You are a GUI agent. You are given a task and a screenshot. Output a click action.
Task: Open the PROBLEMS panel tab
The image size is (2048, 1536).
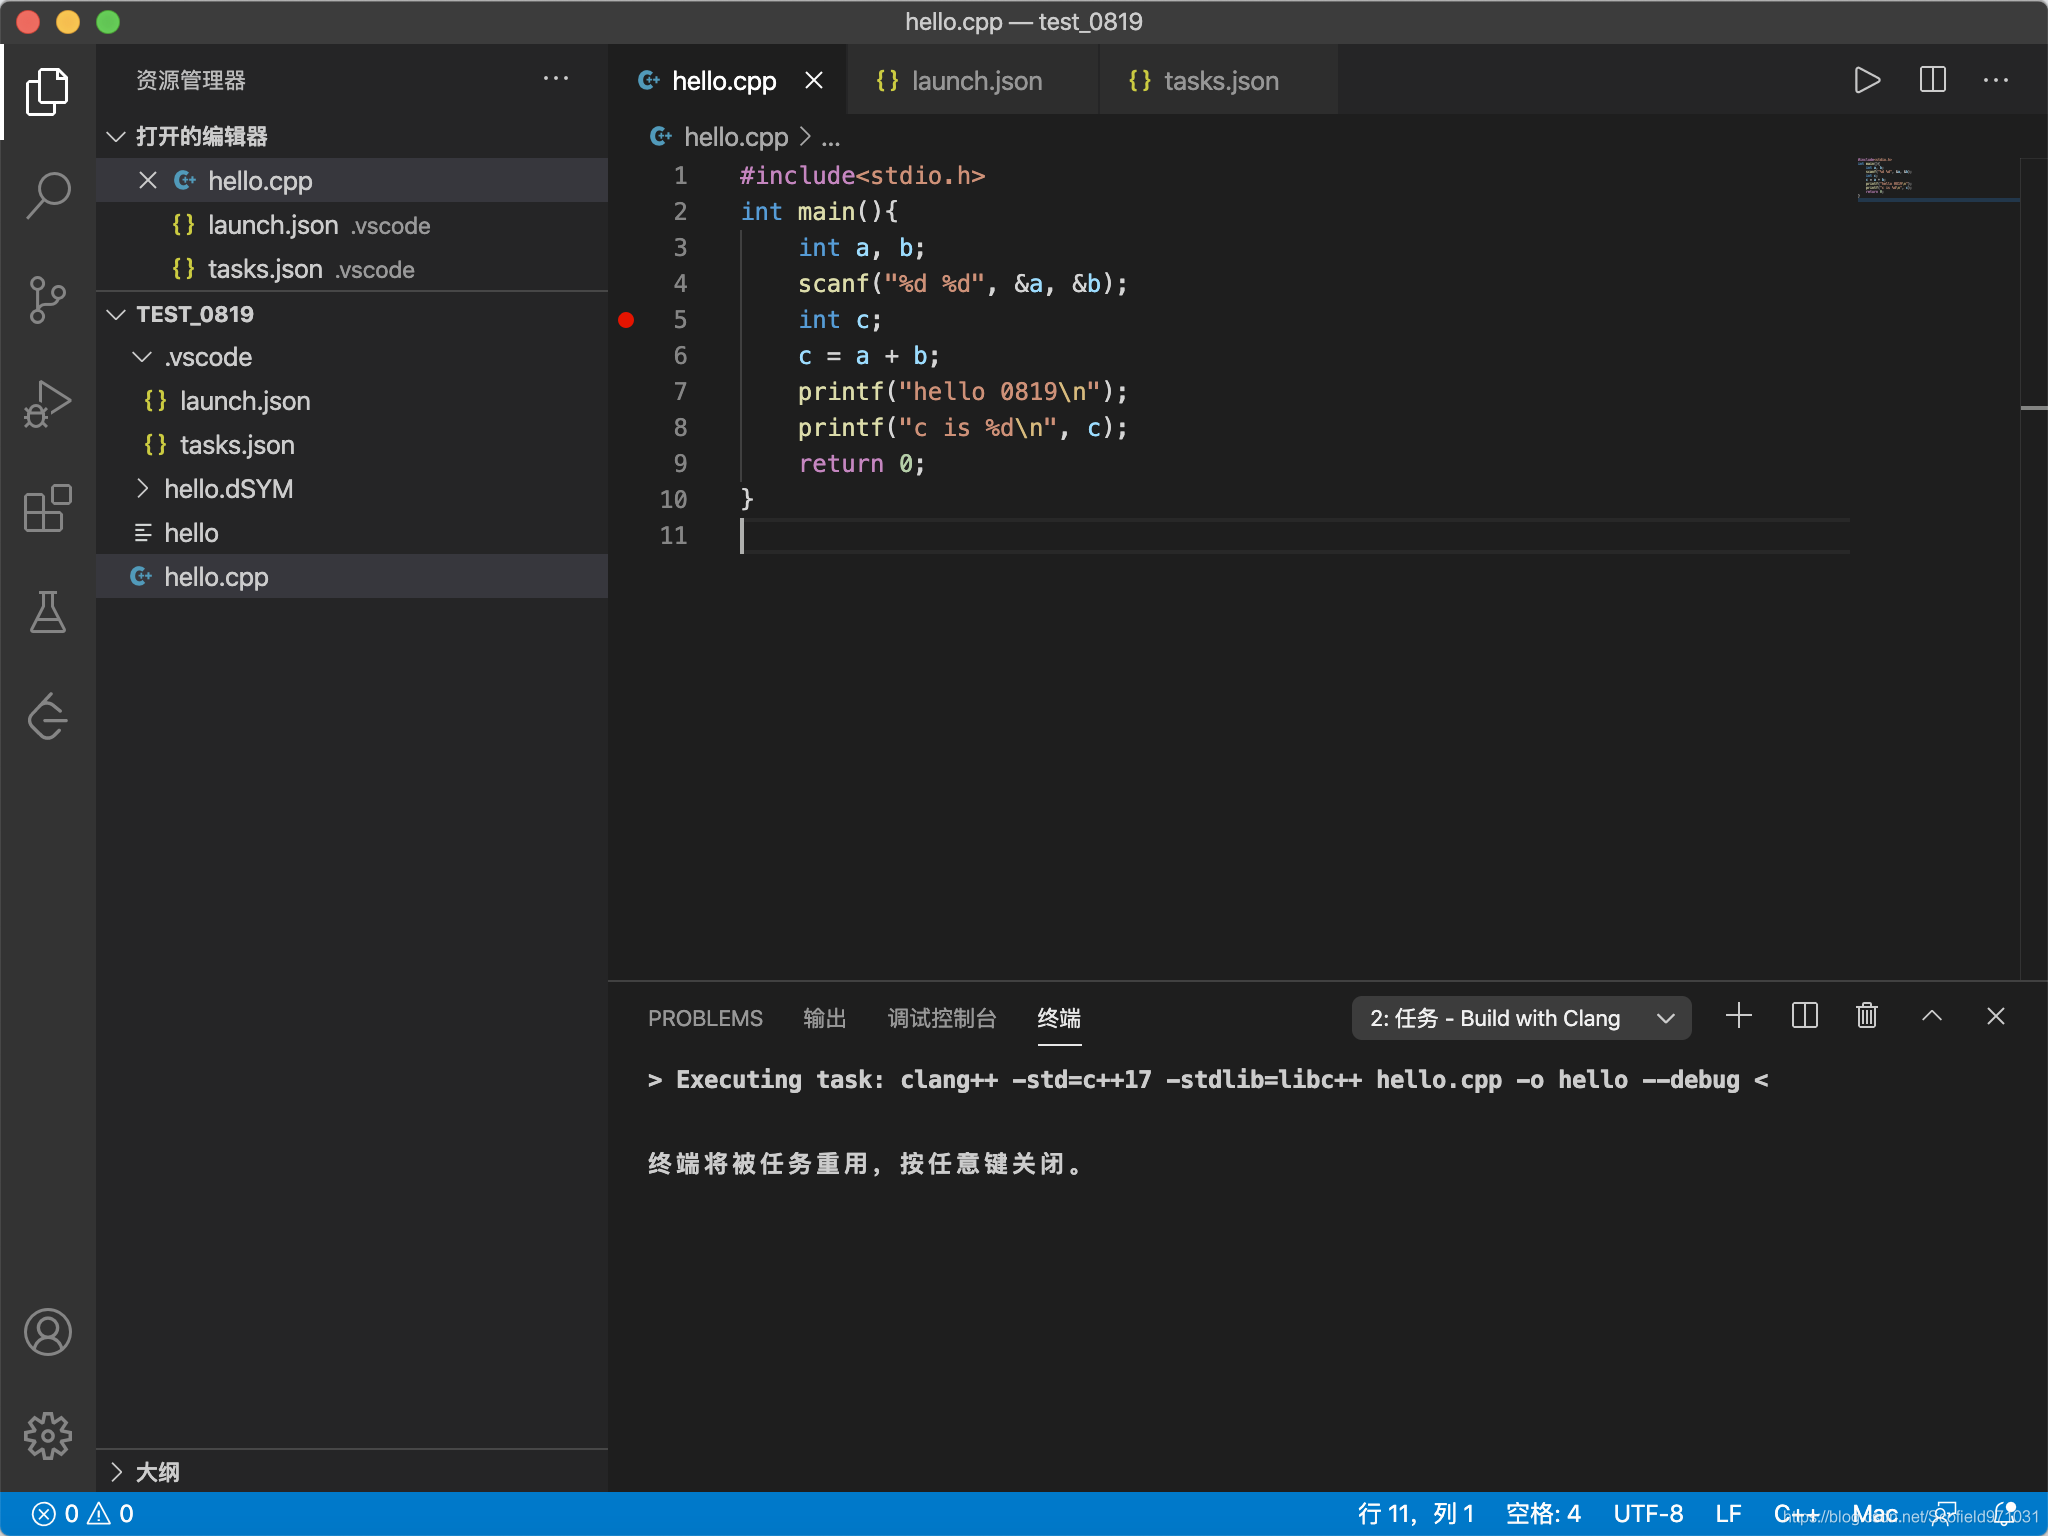tap(705, 1018)
